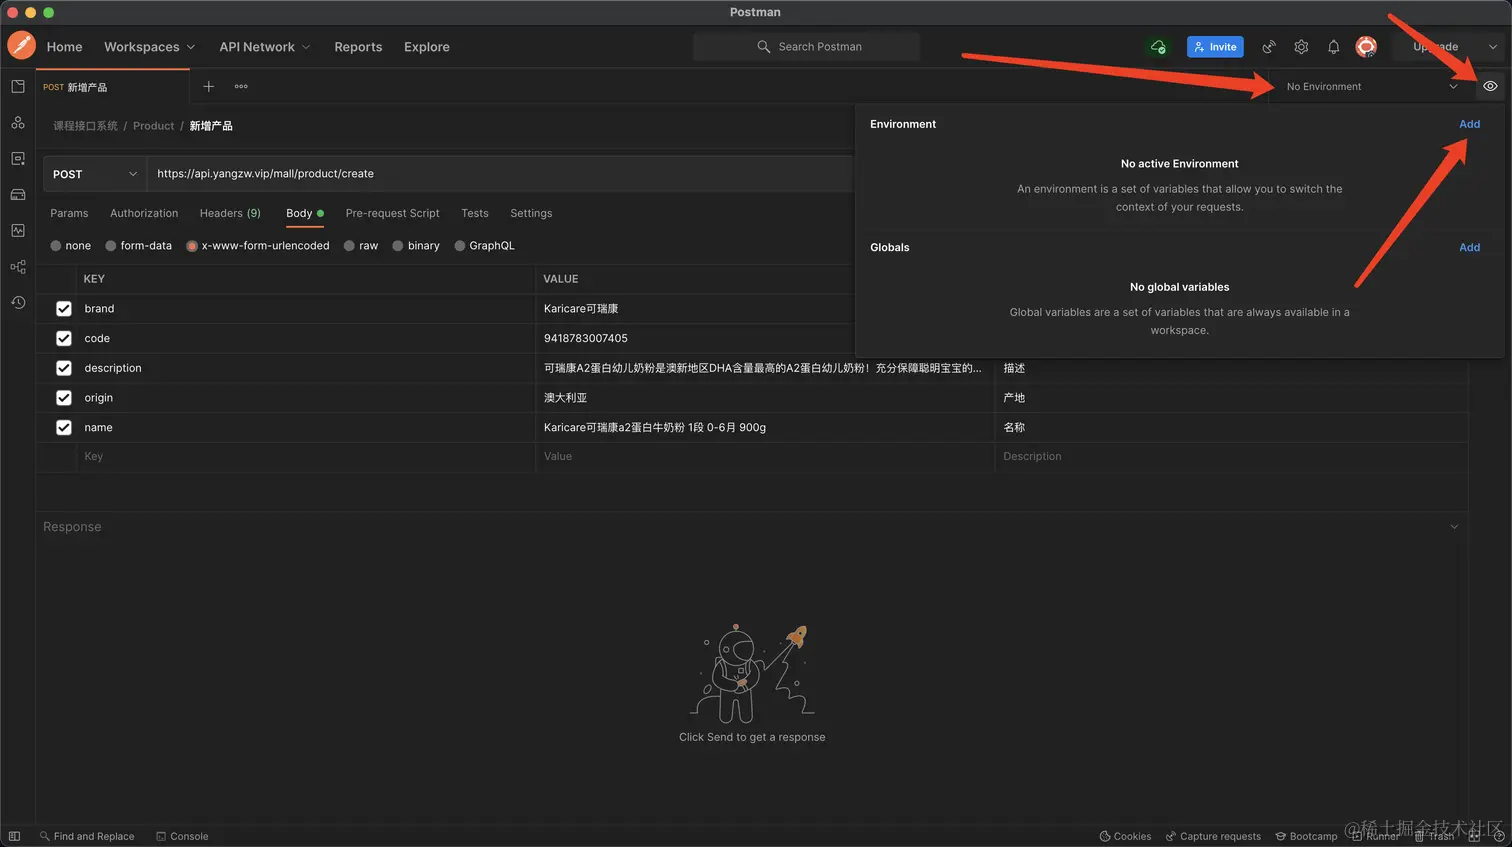
Task: Uncheck the description parameter checkbox
Action: (64, 368)
